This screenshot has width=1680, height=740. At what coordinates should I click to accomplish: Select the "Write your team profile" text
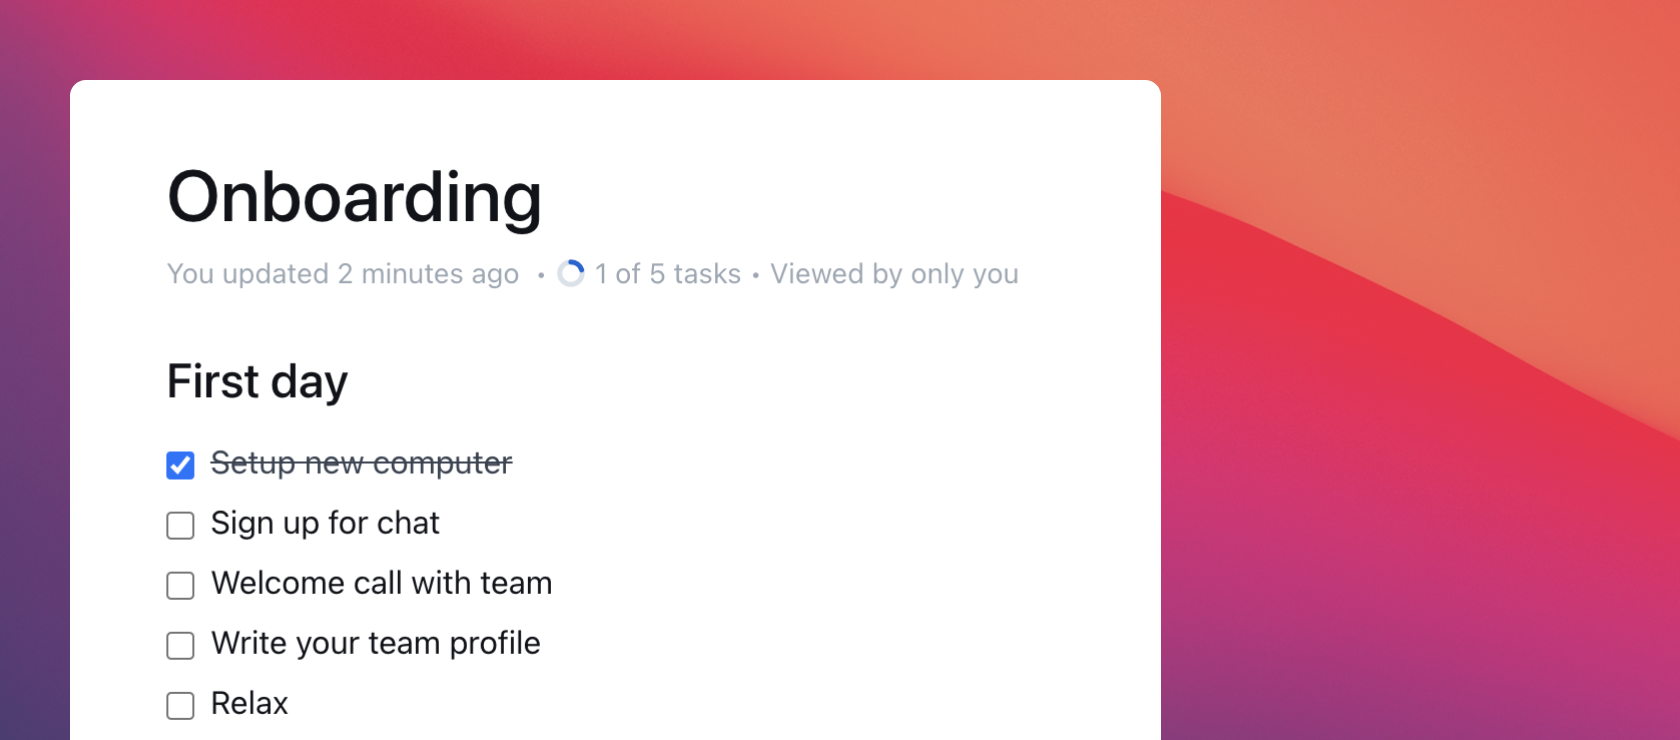pos(375,644)
